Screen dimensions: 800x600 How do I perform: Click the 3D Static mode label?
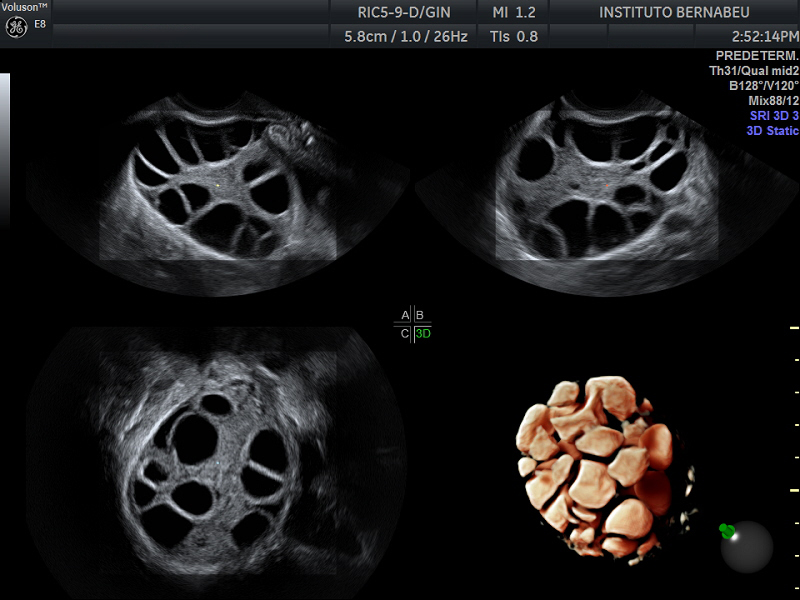[x=772, y=131]
